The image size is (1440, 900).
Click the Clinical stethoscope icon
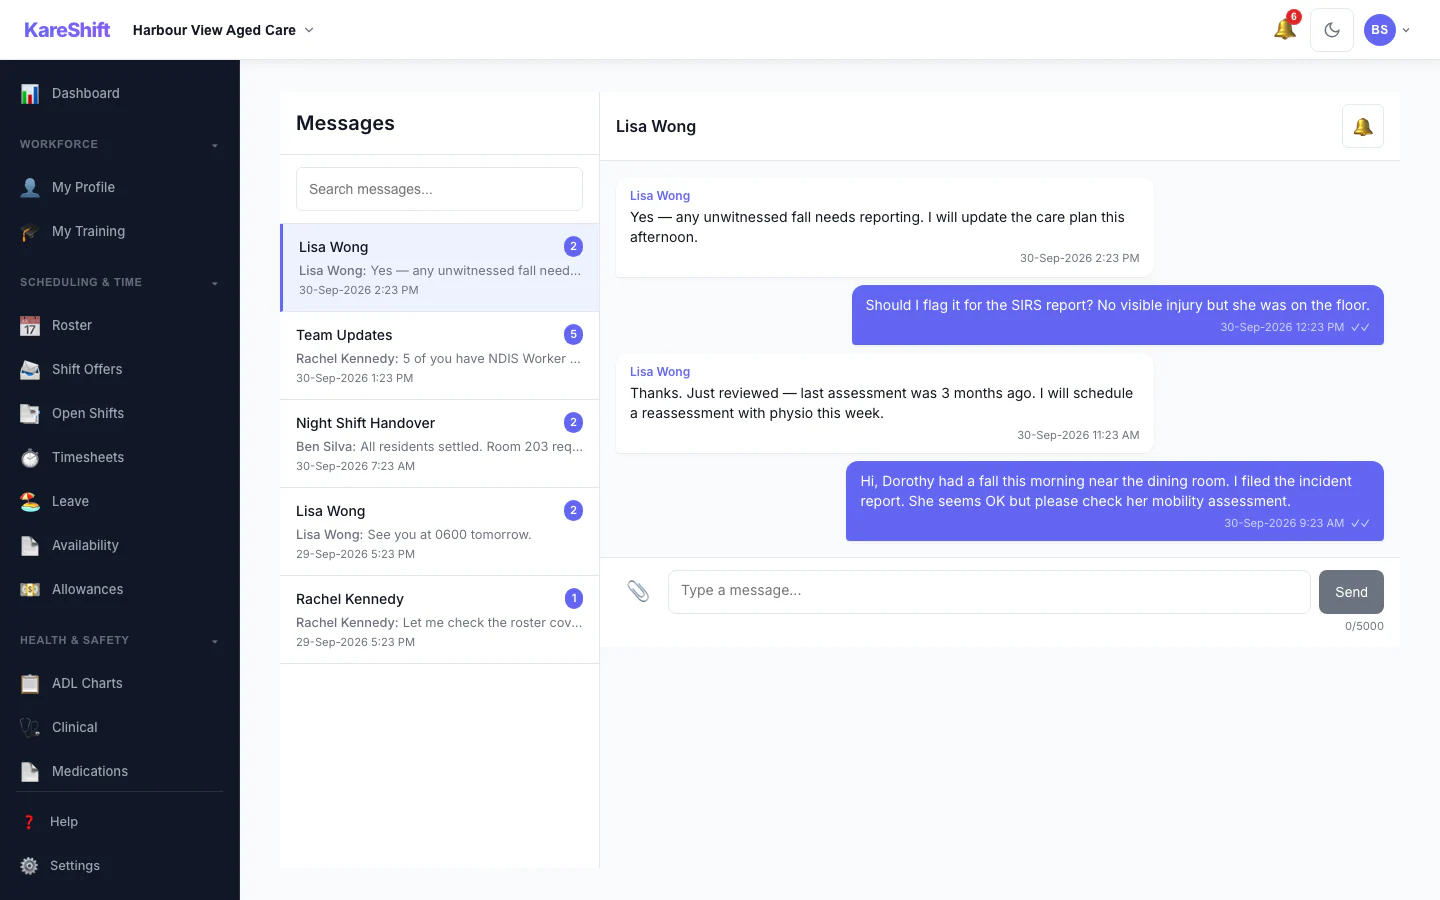[x=30, y=728]
